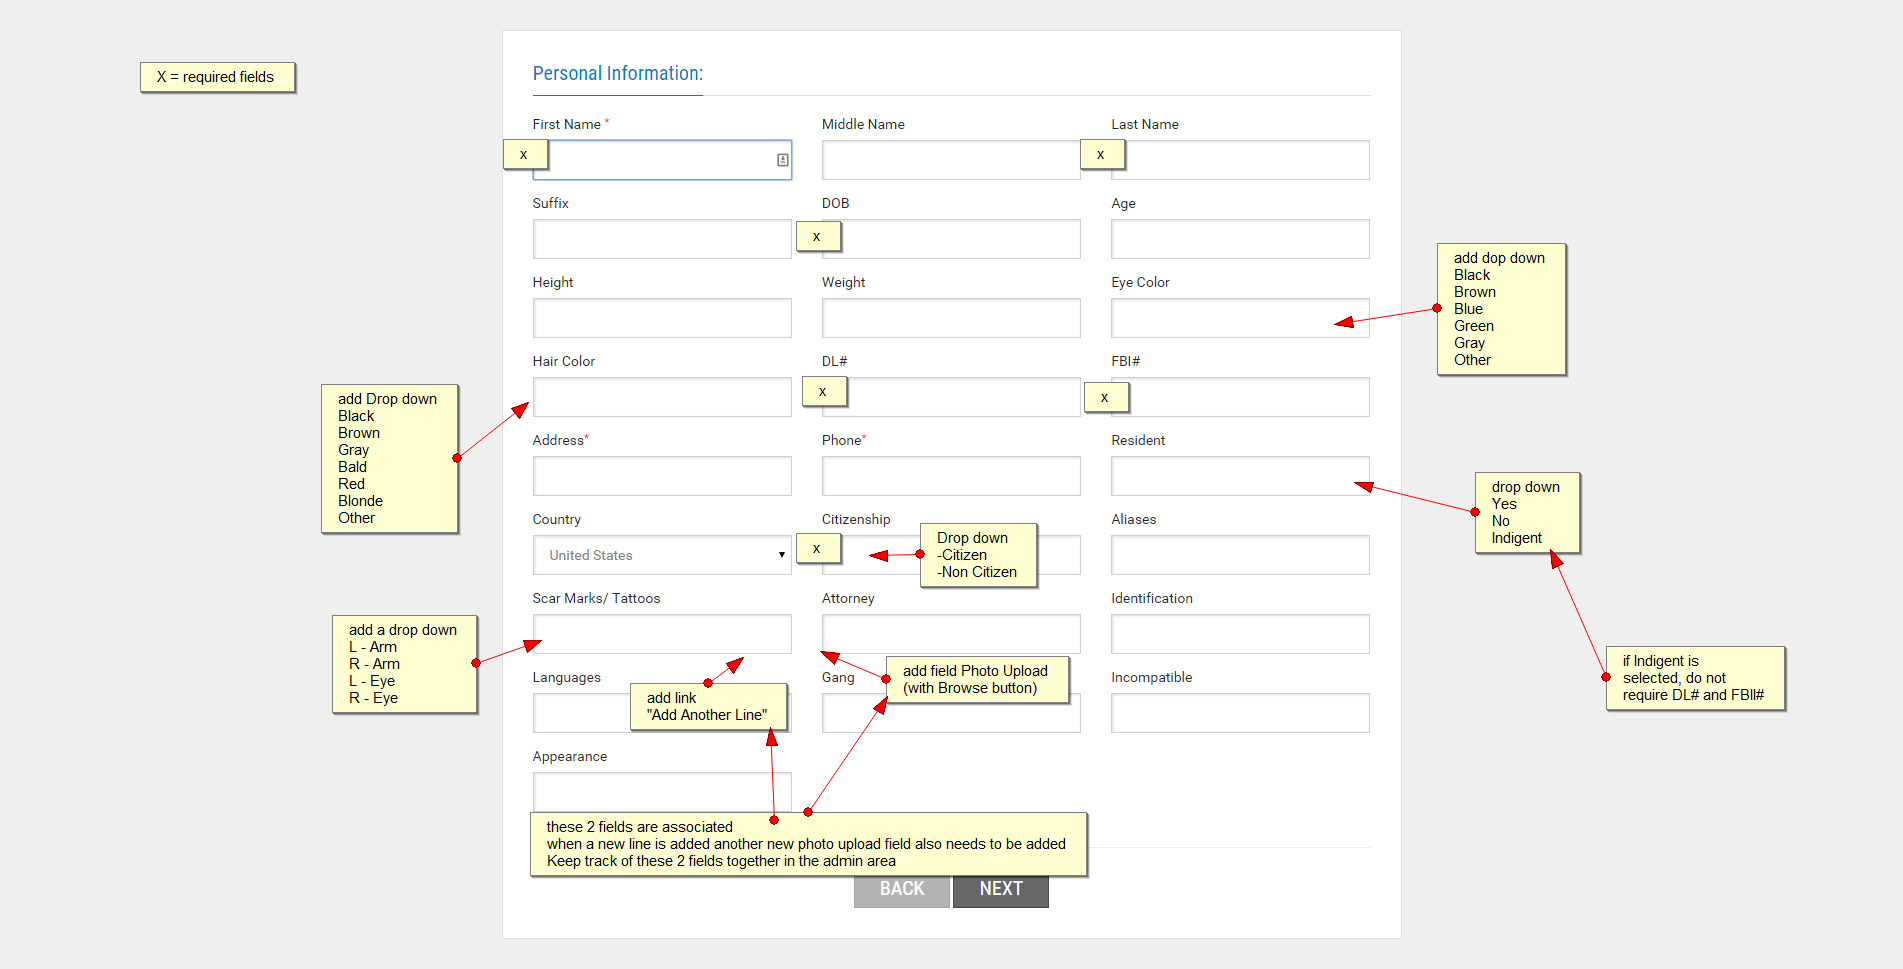Select the Scar Marks/ Tattoos input box
Viewport: 1903px width, 969px height.
click(x=662, y=634)
